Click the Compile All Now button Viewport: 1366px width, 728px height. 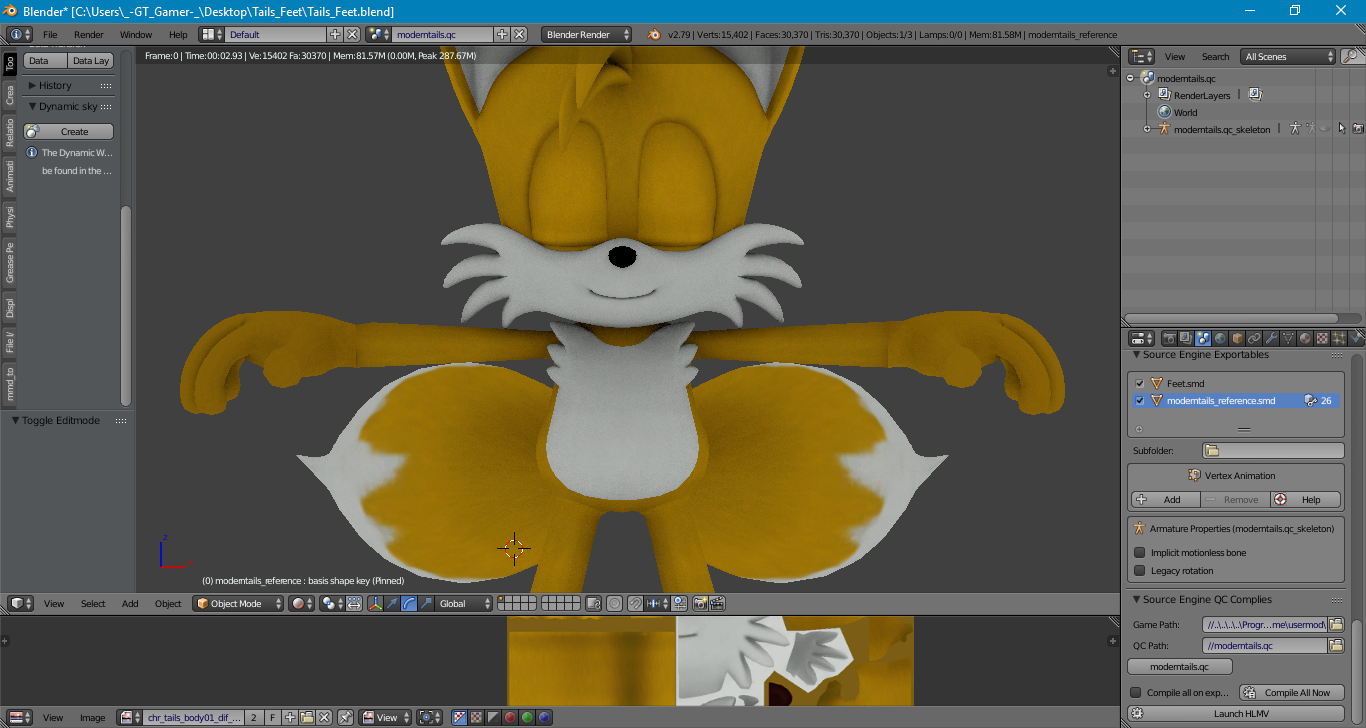tap(1291, 693)
